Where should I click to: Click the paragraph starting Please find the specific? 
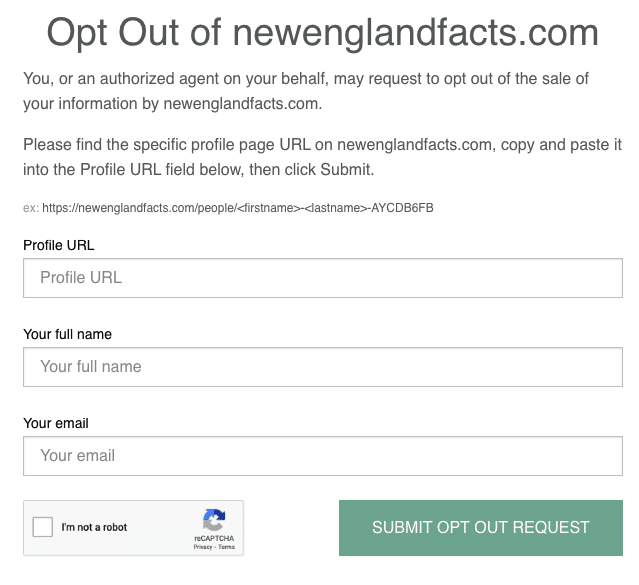tap(322, 157)
